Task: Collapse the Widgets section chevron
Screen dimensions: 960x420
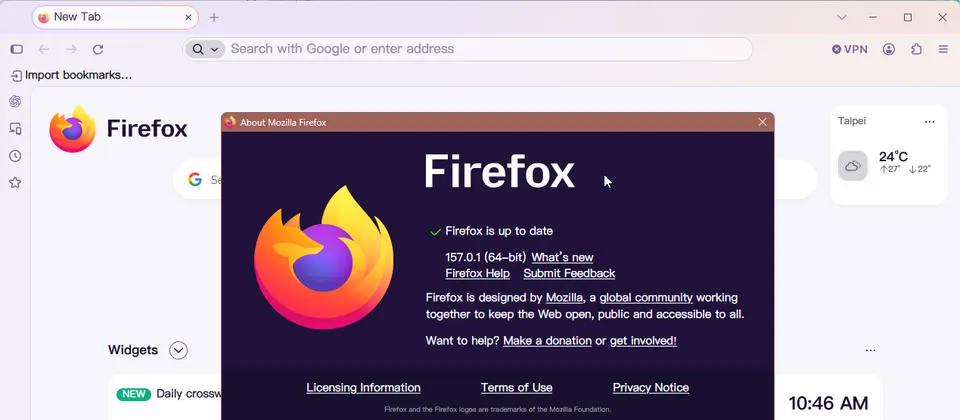Action: click(x=178, y=350)
